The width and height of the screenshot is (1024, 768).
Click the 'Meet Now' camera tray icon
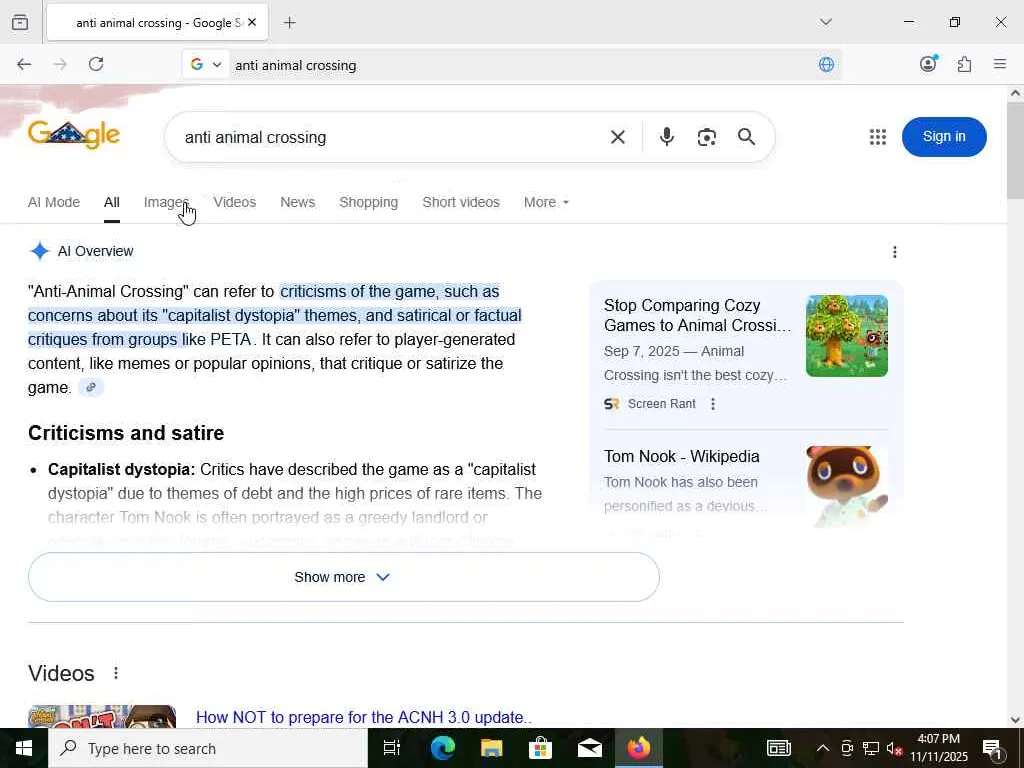pyautogui.click(x=847, y=748)
